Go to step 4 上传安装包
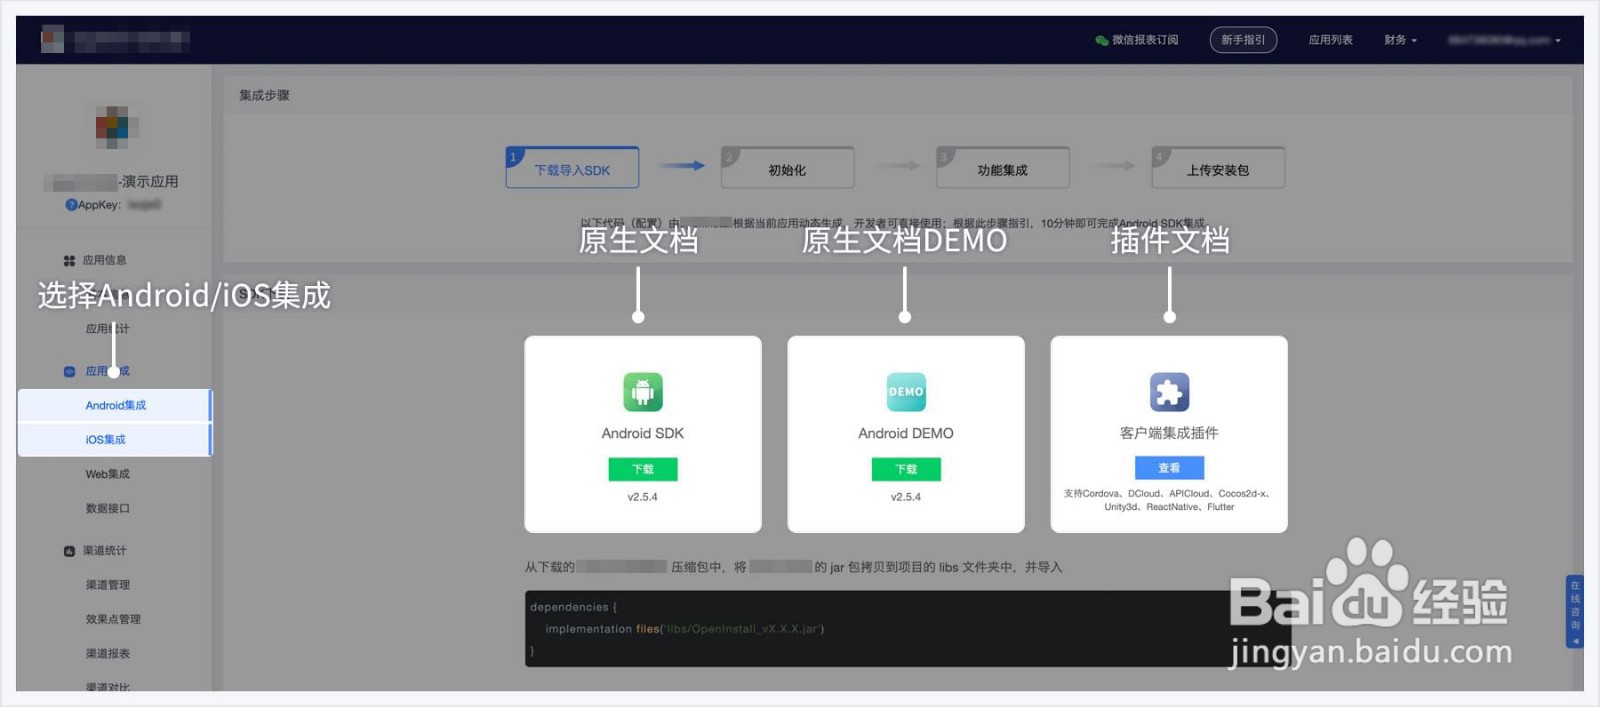1600x707 pixels. pyautogui.click(x=1218, y=168)
